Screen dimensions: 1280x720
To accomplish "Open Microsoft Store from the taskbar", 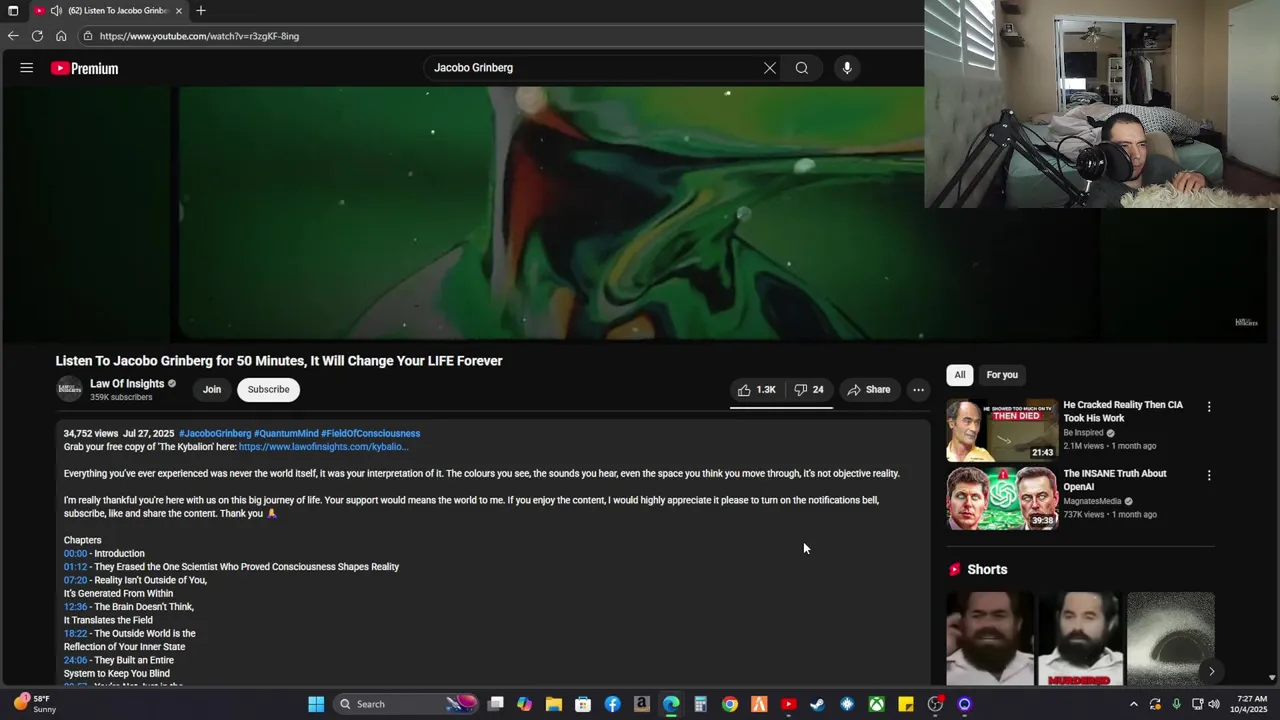I will (x=583, y=704).
